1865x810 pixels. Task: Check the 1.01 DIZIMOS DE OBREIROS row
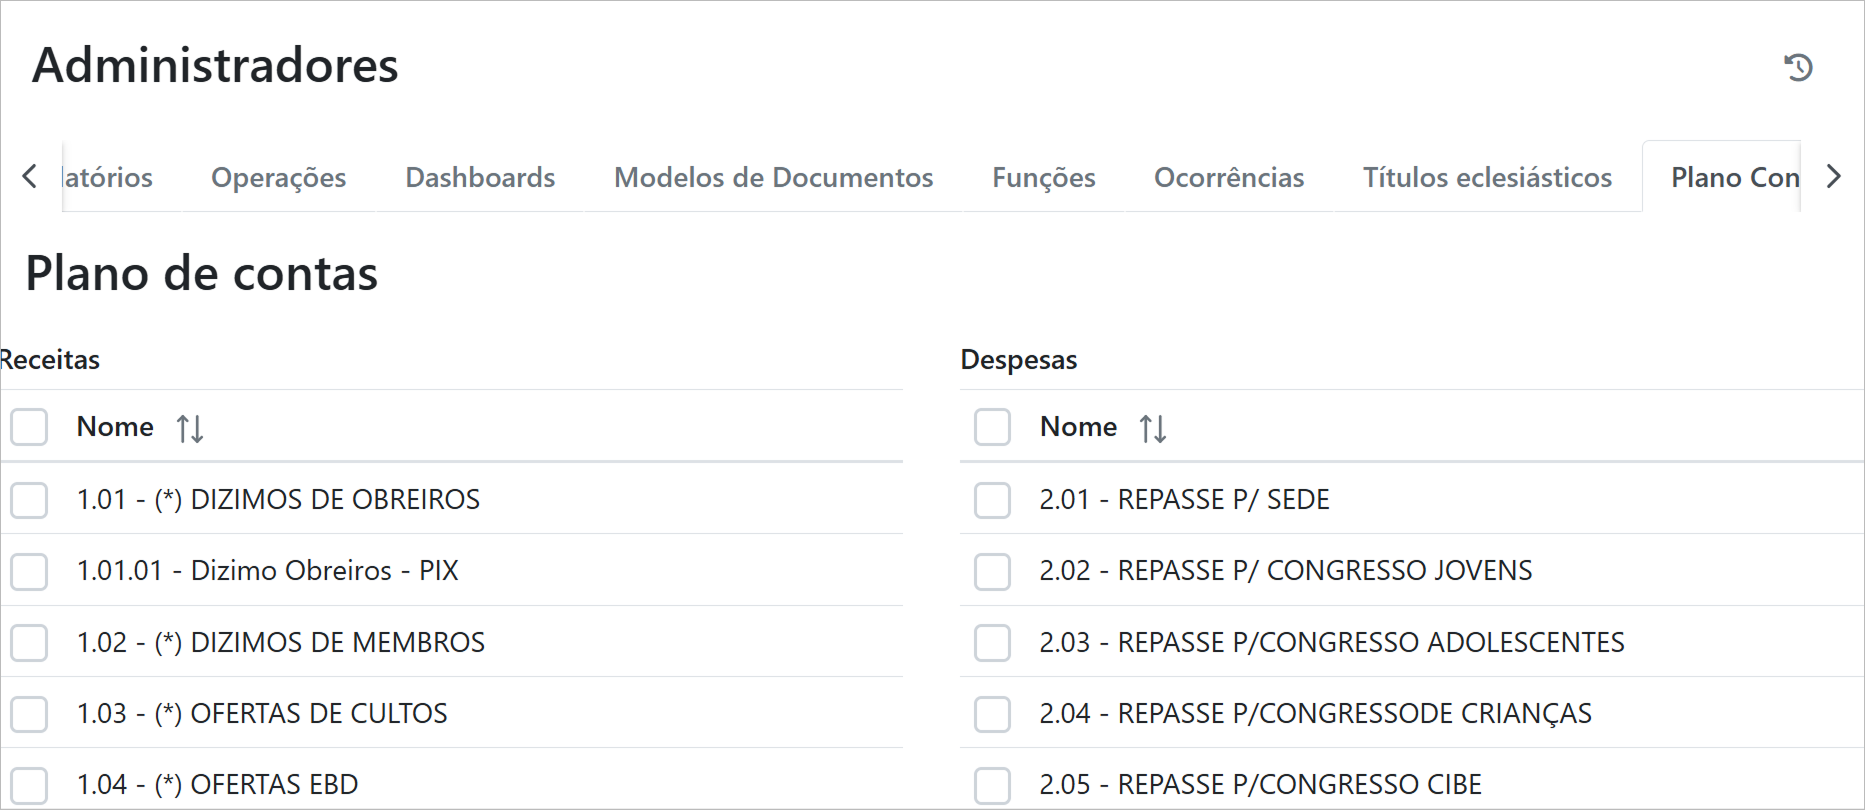29,499
